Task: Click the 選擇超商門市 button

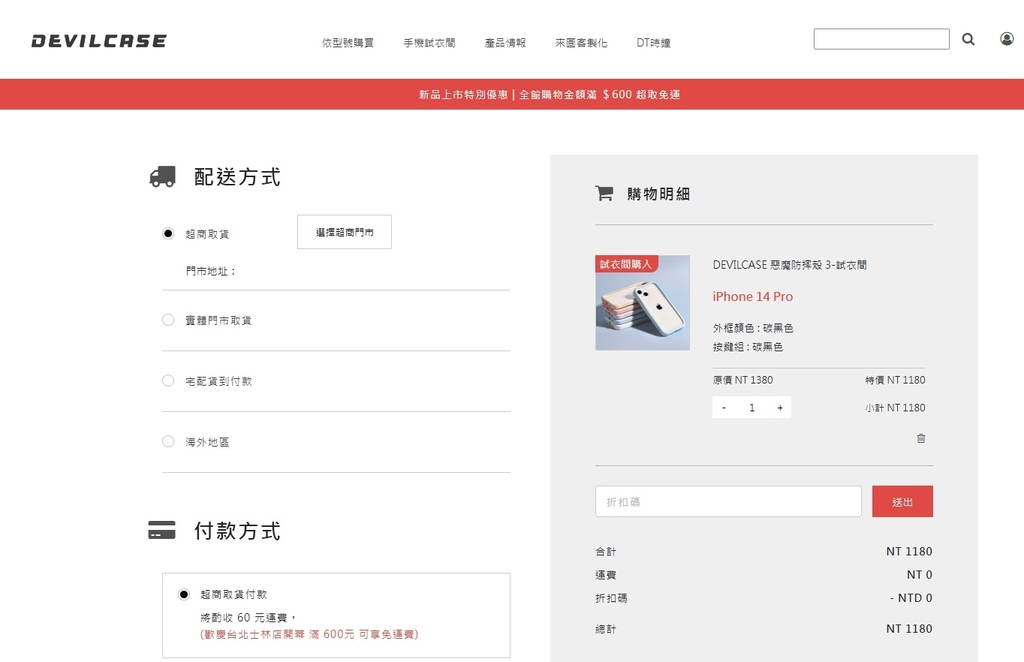Action: pos(344,232)
